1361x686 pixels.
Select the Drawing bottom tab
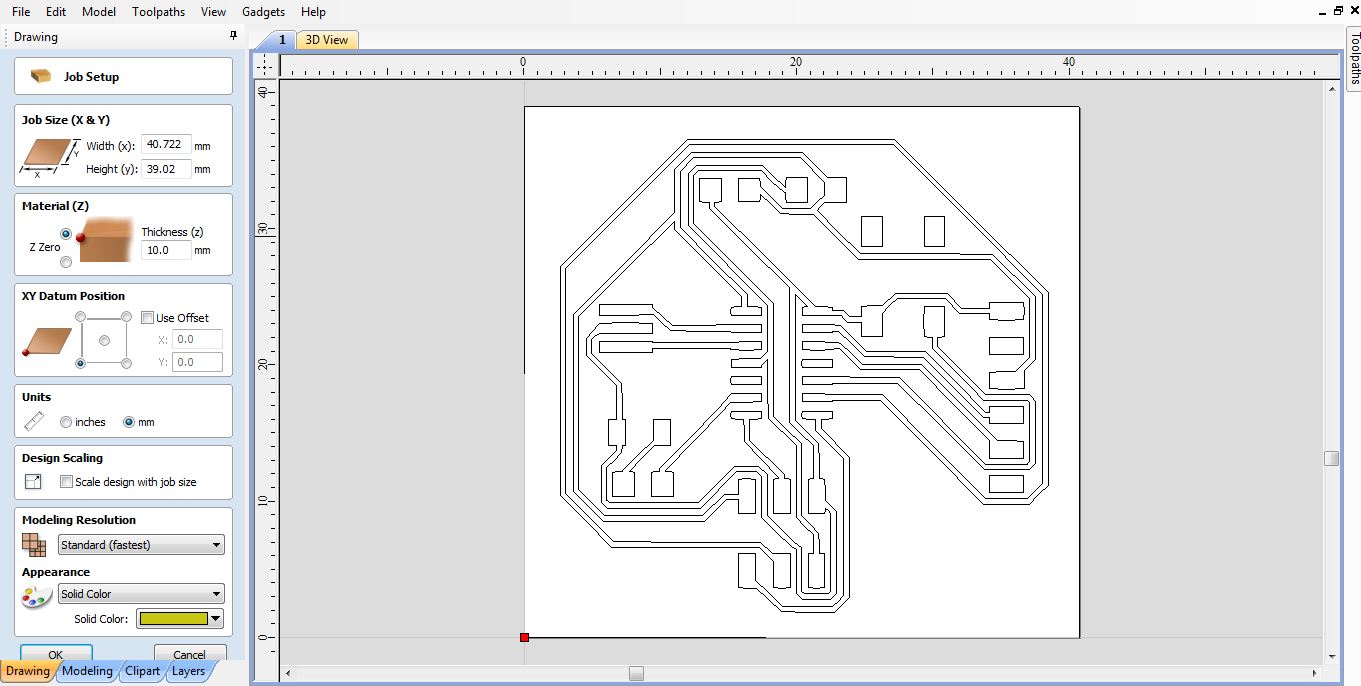[x=27, y=671]
